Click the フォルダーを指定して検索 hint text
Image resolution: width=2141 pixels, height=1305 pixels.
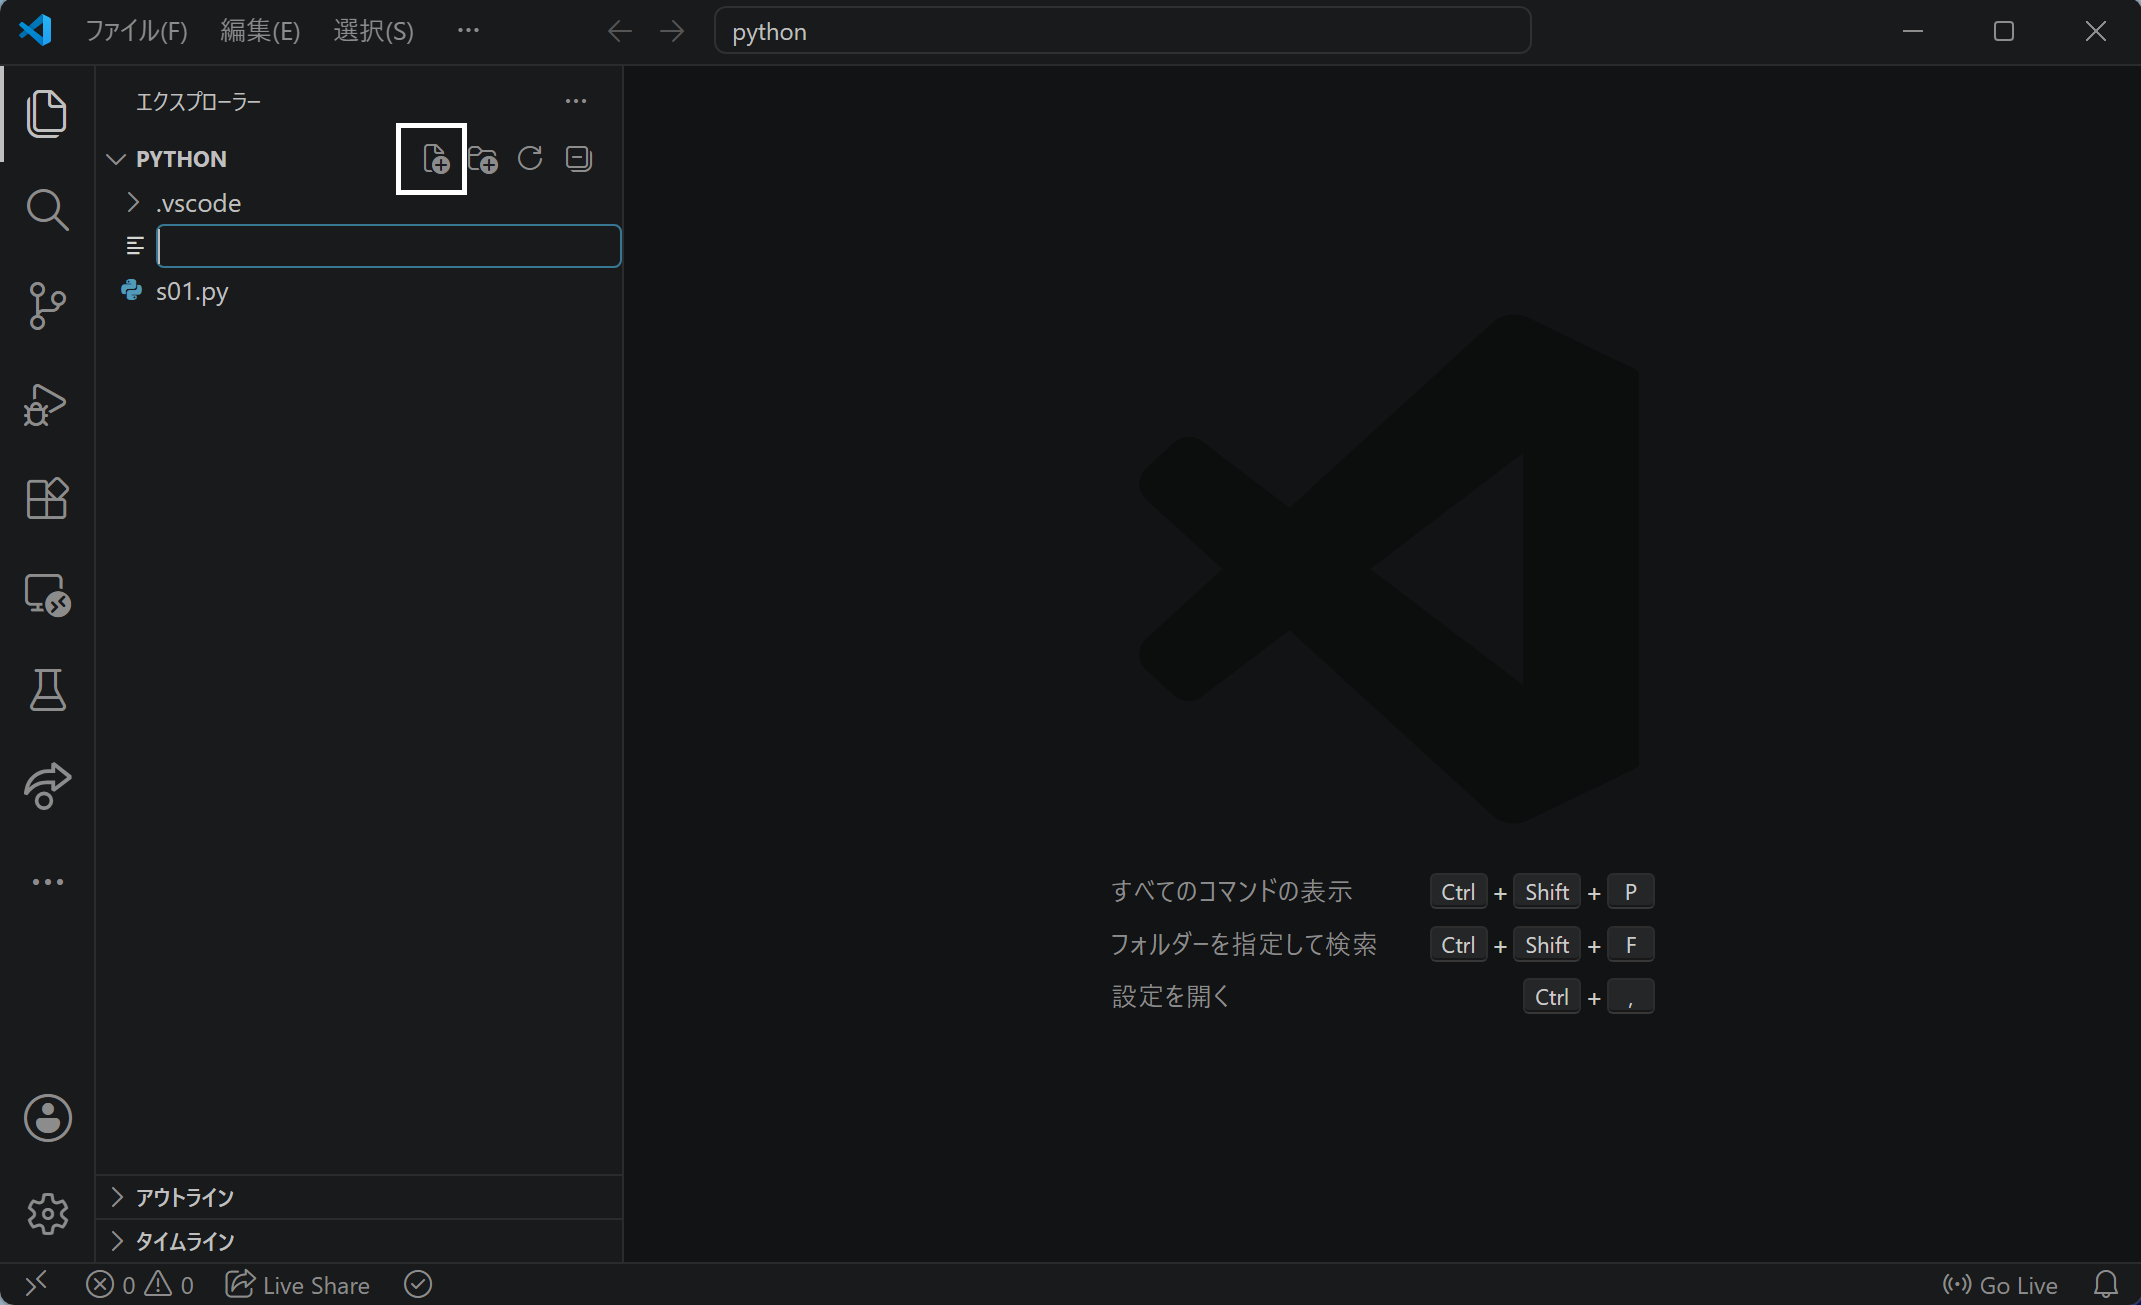[1243, 944]
